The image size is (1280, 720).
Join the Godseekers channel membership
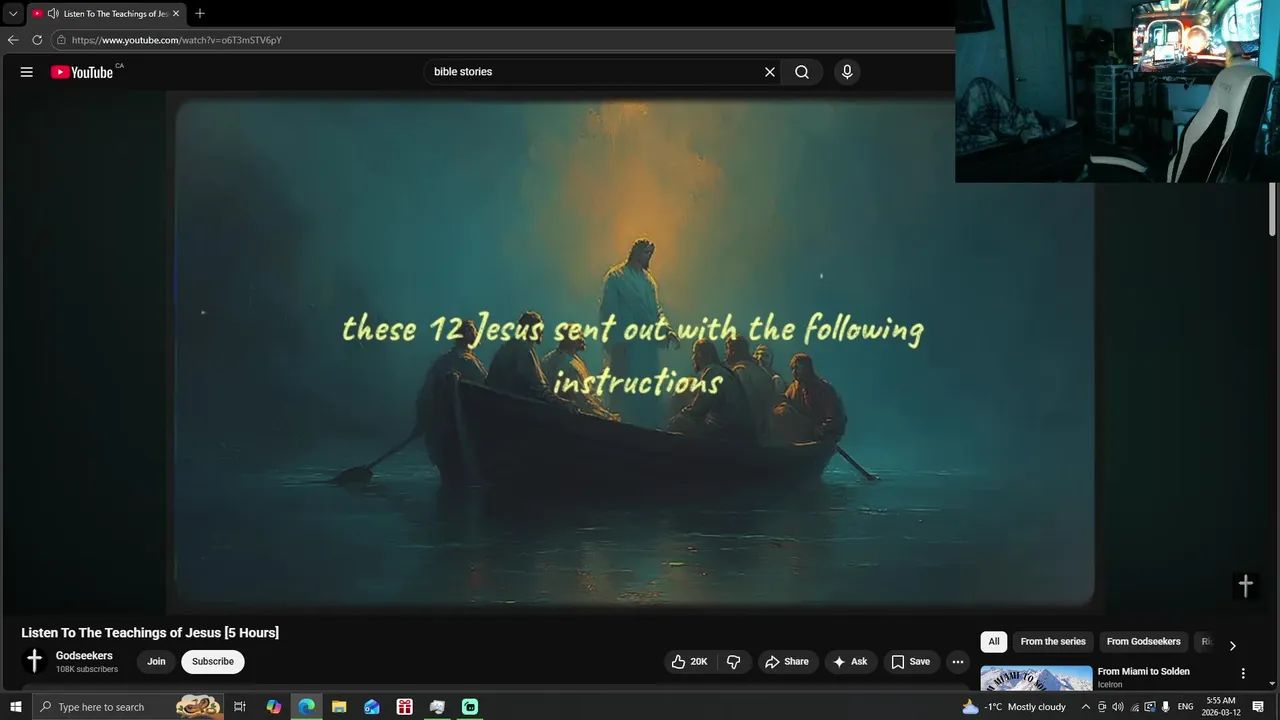[156, 662]
